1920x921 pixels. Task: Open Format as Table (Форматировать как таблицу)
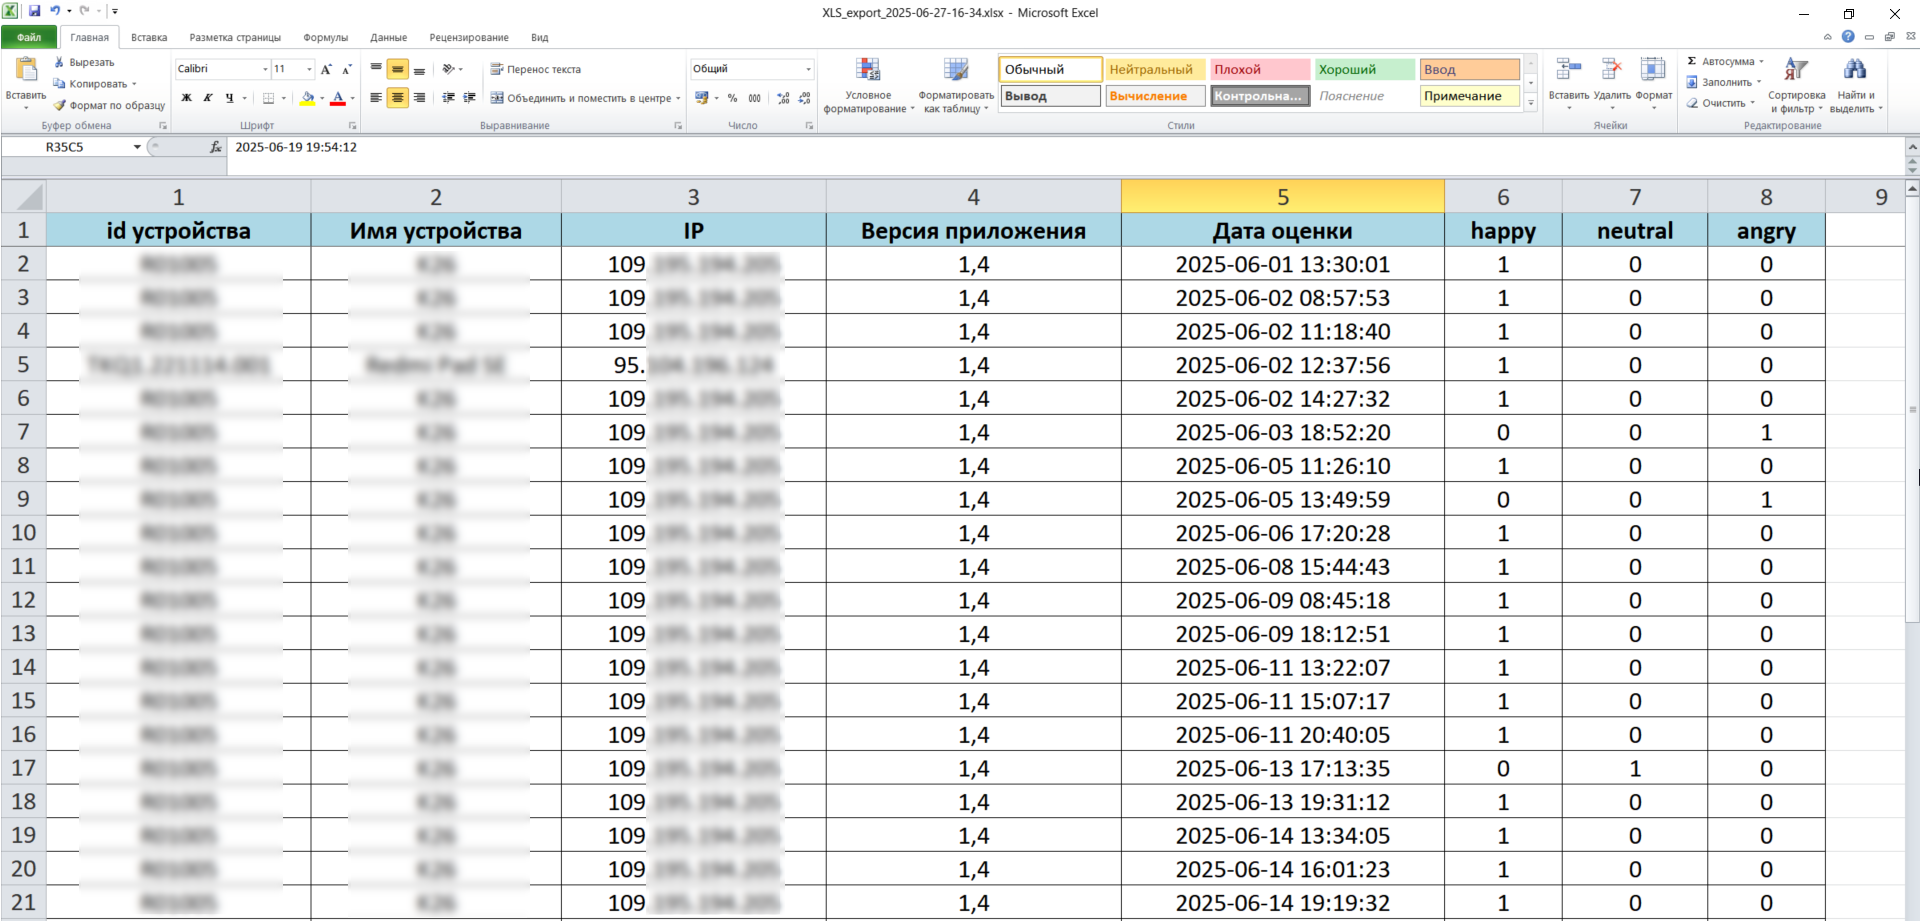click(x=956, y=85)
